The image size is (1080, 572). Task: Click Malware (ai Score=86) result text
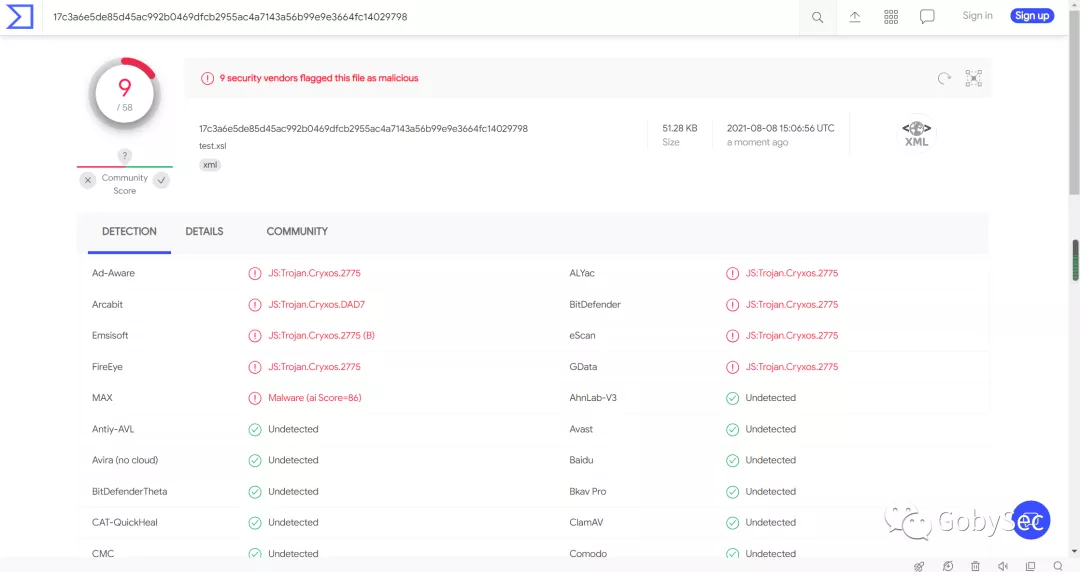314,398
